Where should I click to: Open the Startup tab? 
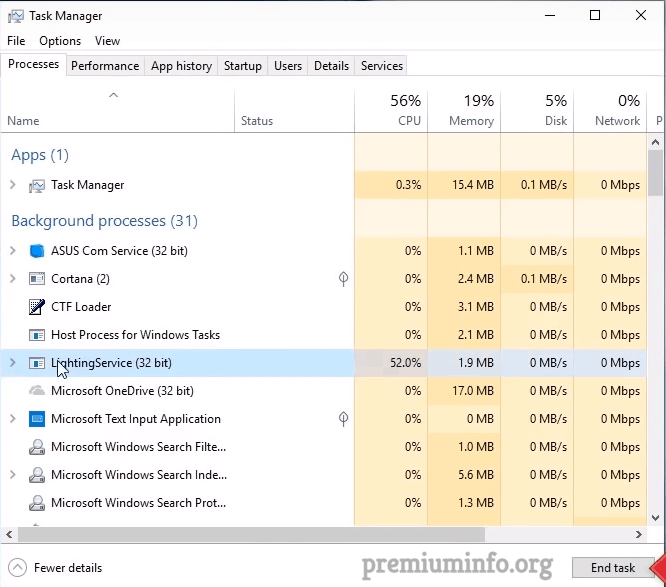click(243, 66)
